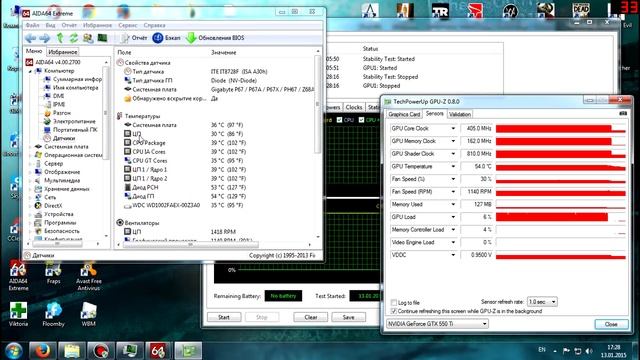Select the Сервер tree item
Viewport: 640px width, 360px height.
click(53, 164)
